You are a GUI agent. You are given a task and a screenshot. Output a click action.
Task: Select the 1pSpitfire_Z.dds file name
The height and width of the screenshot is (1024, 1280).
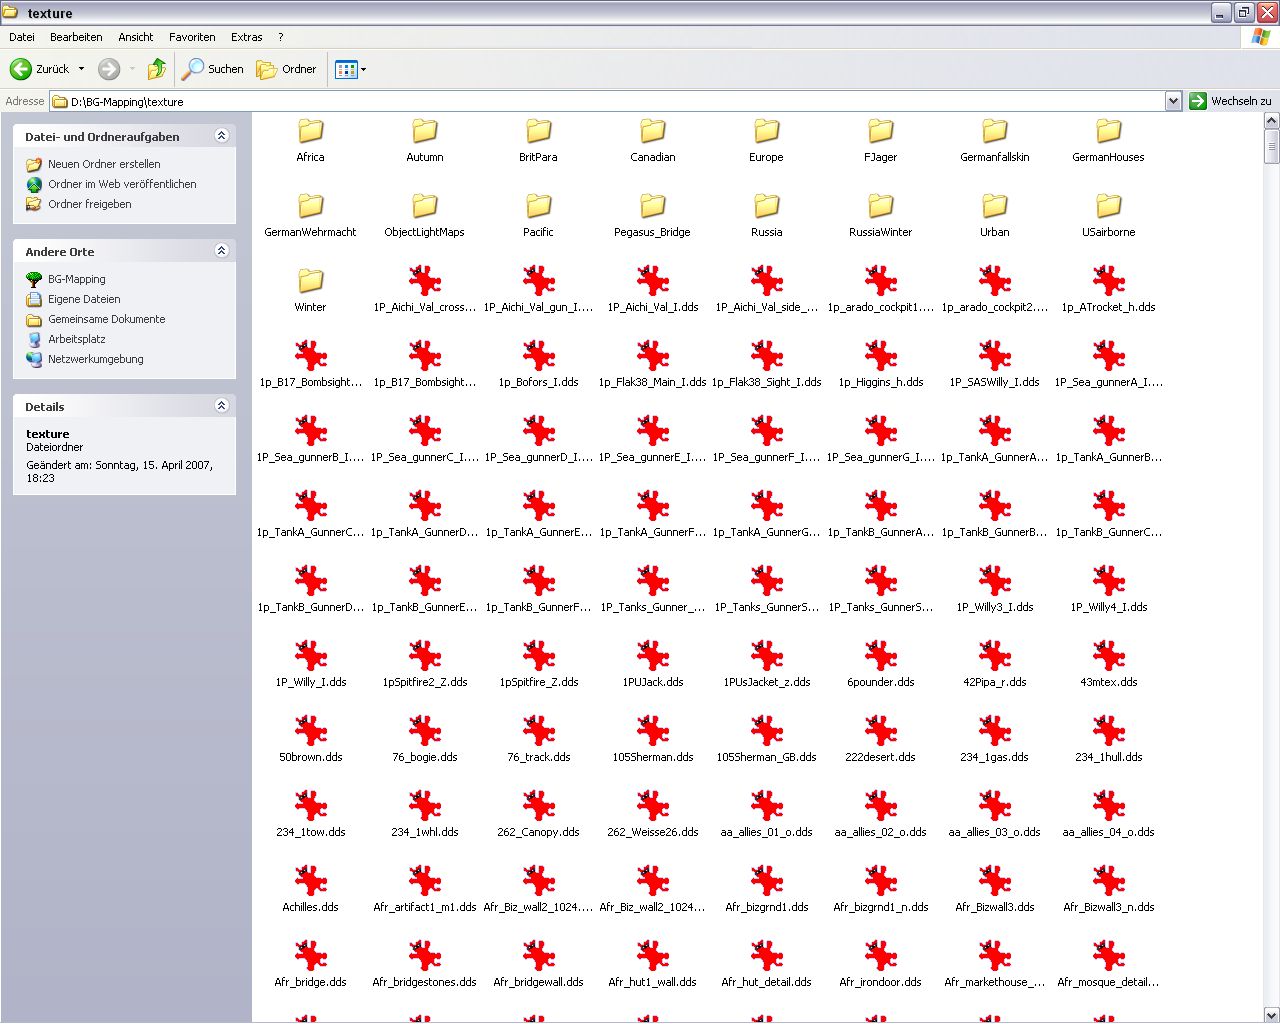point(538,682)
